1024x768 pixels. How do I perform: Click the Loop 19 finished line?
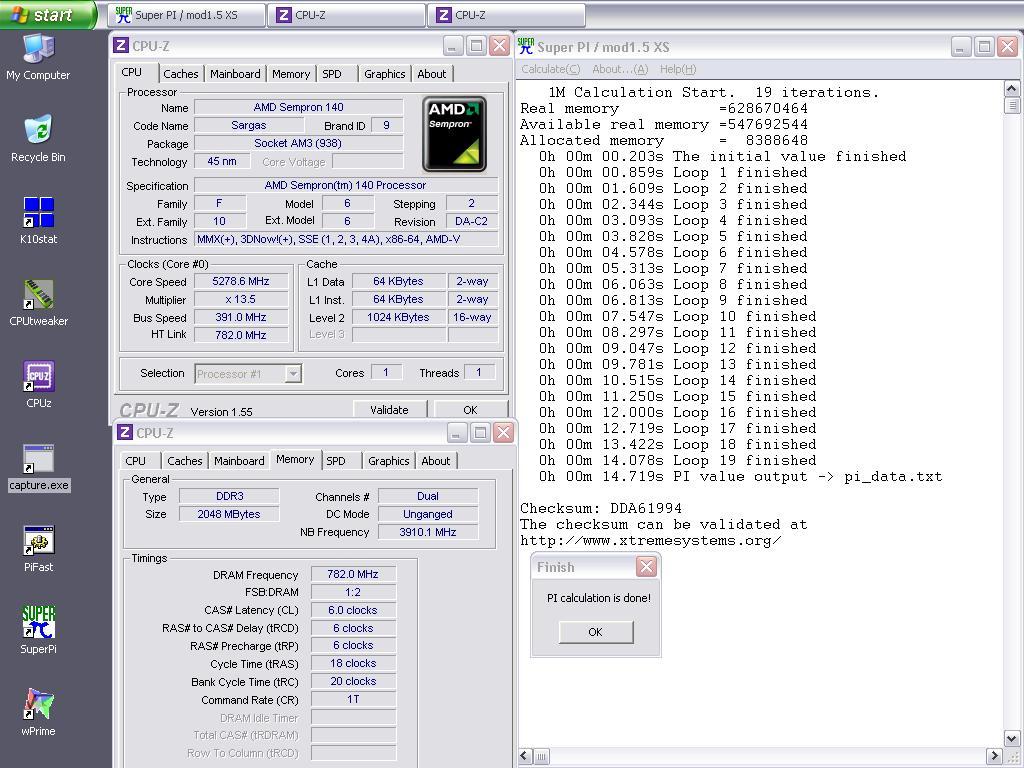677,460
